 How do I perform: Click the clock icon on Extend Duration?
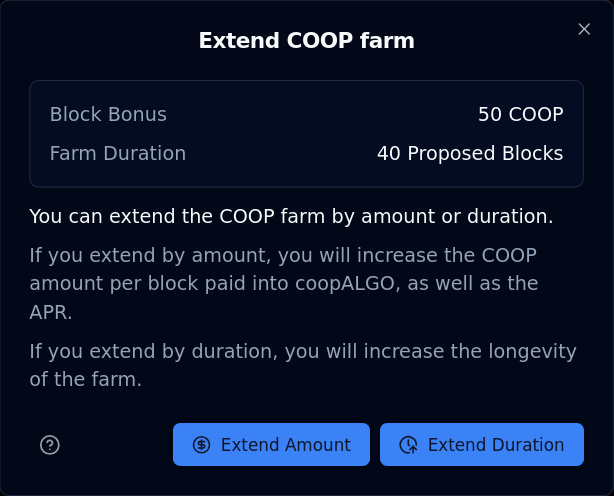pos(408,445)
